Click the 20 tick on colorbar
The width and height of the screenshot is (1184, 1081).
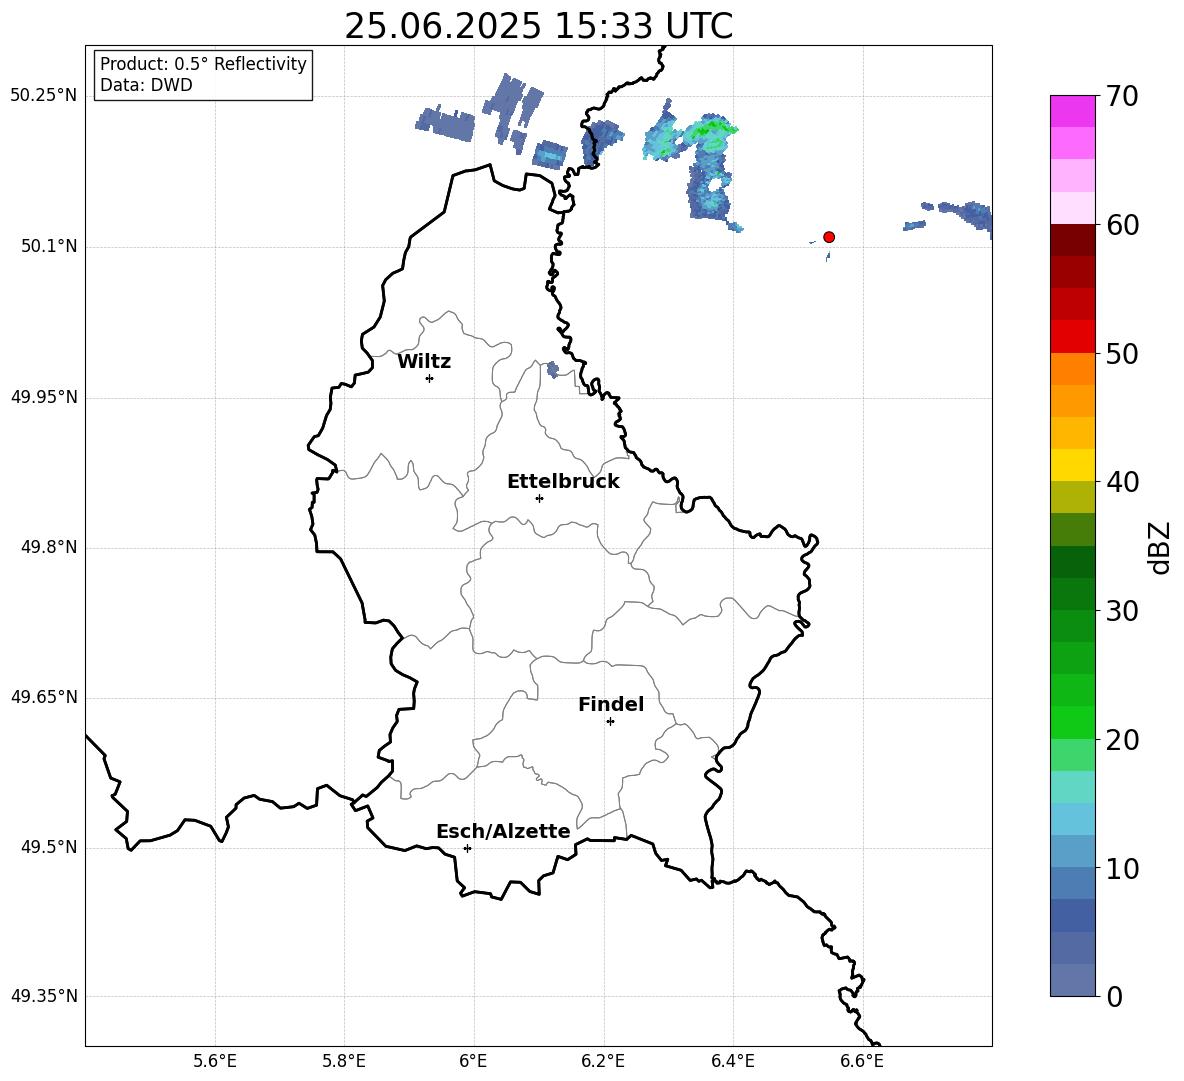pyautogui.click(x=1122, y=739)
